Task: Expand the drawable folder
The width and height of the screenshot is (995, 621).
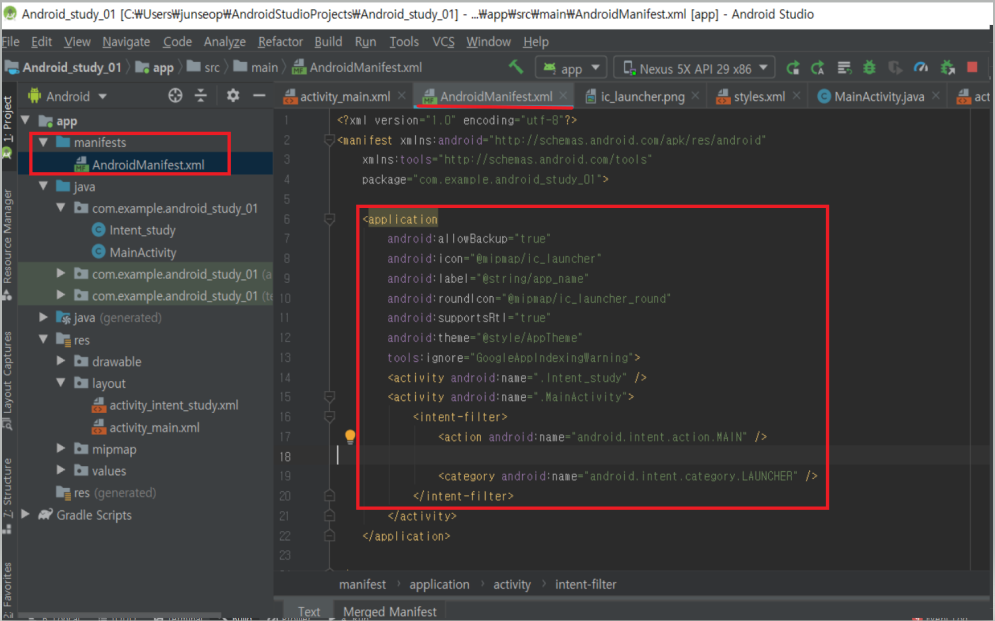Action: pos(61,361)
